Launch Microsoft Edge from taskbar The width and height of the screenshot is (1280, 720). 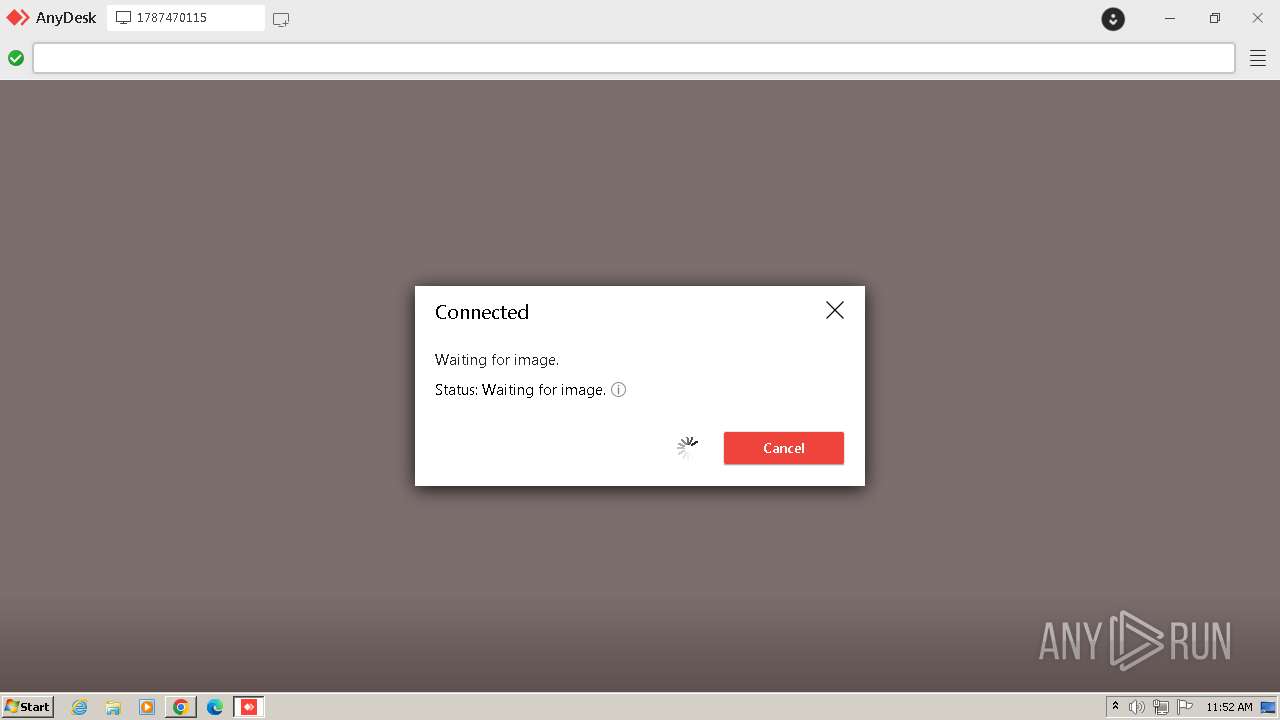point(215,707)
